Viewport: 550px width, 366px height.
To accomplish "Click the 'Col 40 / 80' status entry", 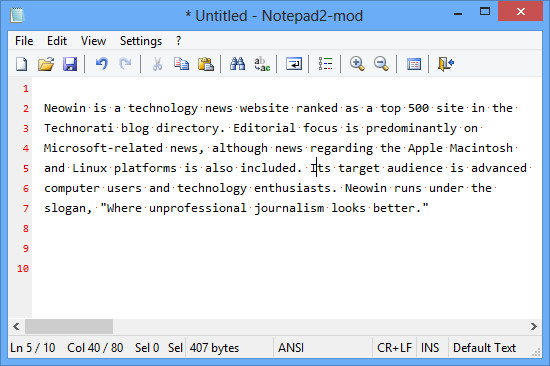I will (x=95, y=348).
